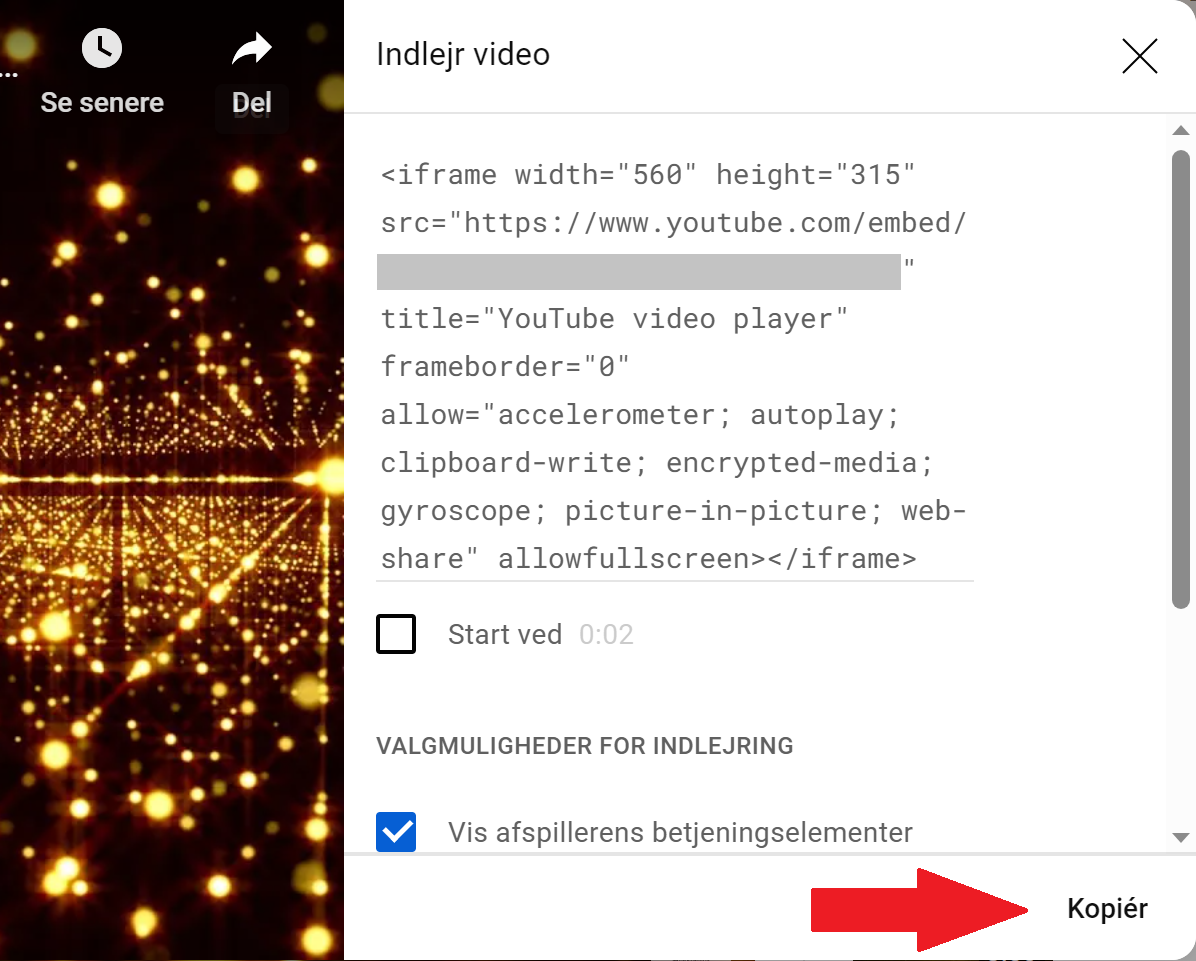The height and width of the screenshot is (961, 1196).
Task: Click the youtube.com/embed URL line
Action: click(x=672, y=223)
